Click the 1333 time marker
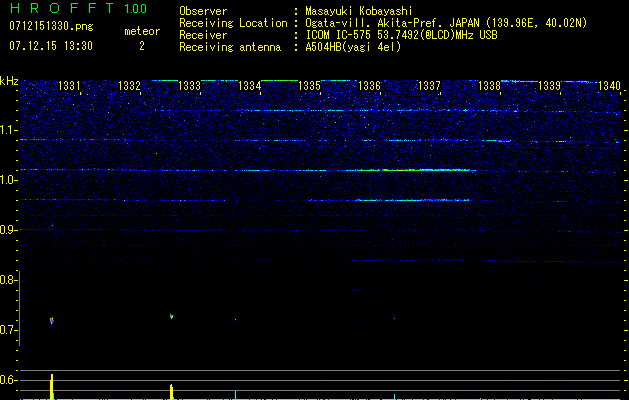This screenshot has width=629, height=400. click(189, 87)
